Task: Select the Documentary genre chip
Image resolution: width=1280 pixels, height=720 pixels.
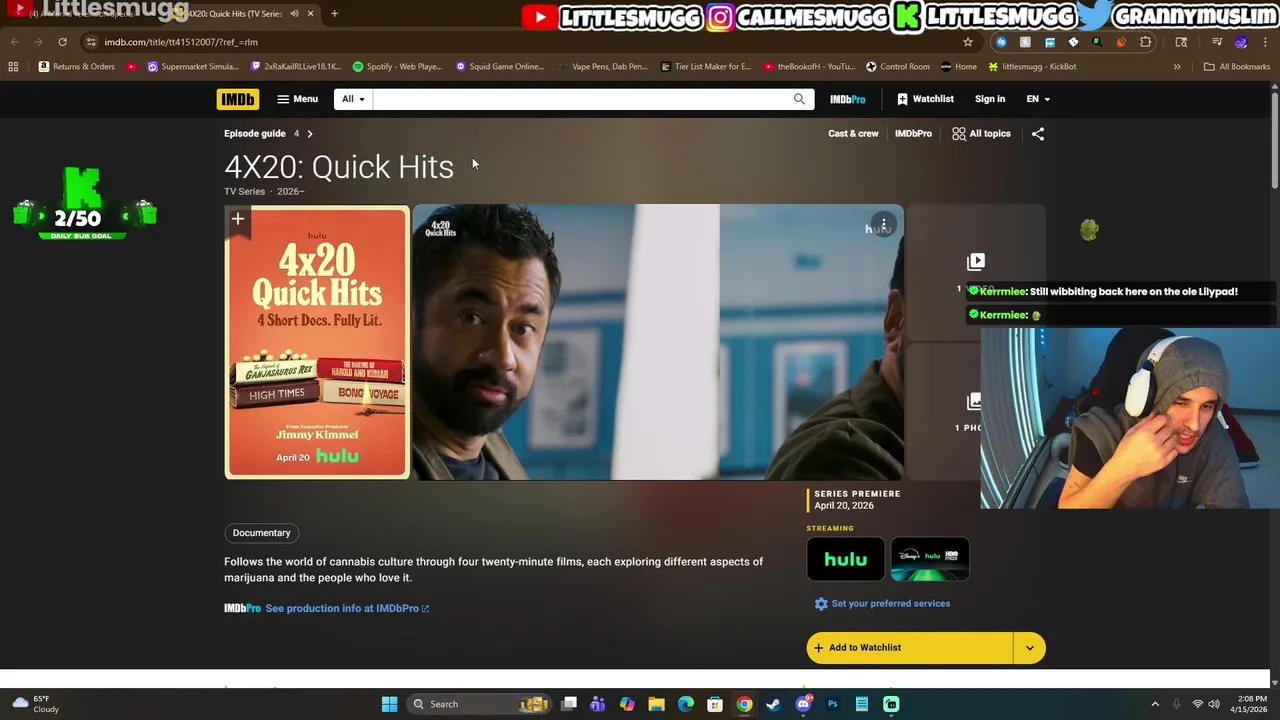Action: click(262, 533)
